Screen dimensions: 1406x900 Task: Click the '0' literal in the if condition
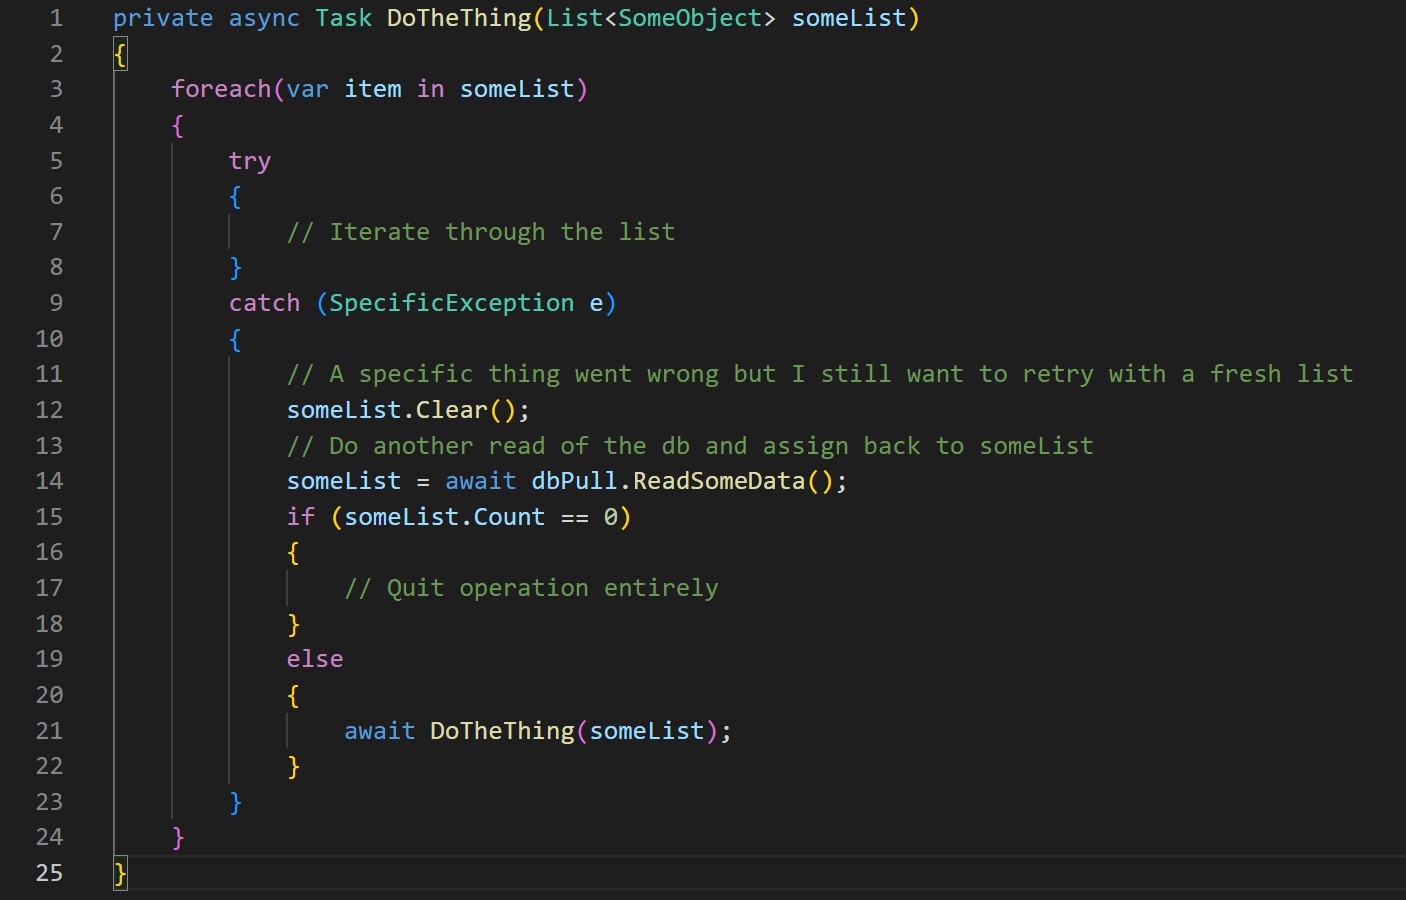pos(611,517)
